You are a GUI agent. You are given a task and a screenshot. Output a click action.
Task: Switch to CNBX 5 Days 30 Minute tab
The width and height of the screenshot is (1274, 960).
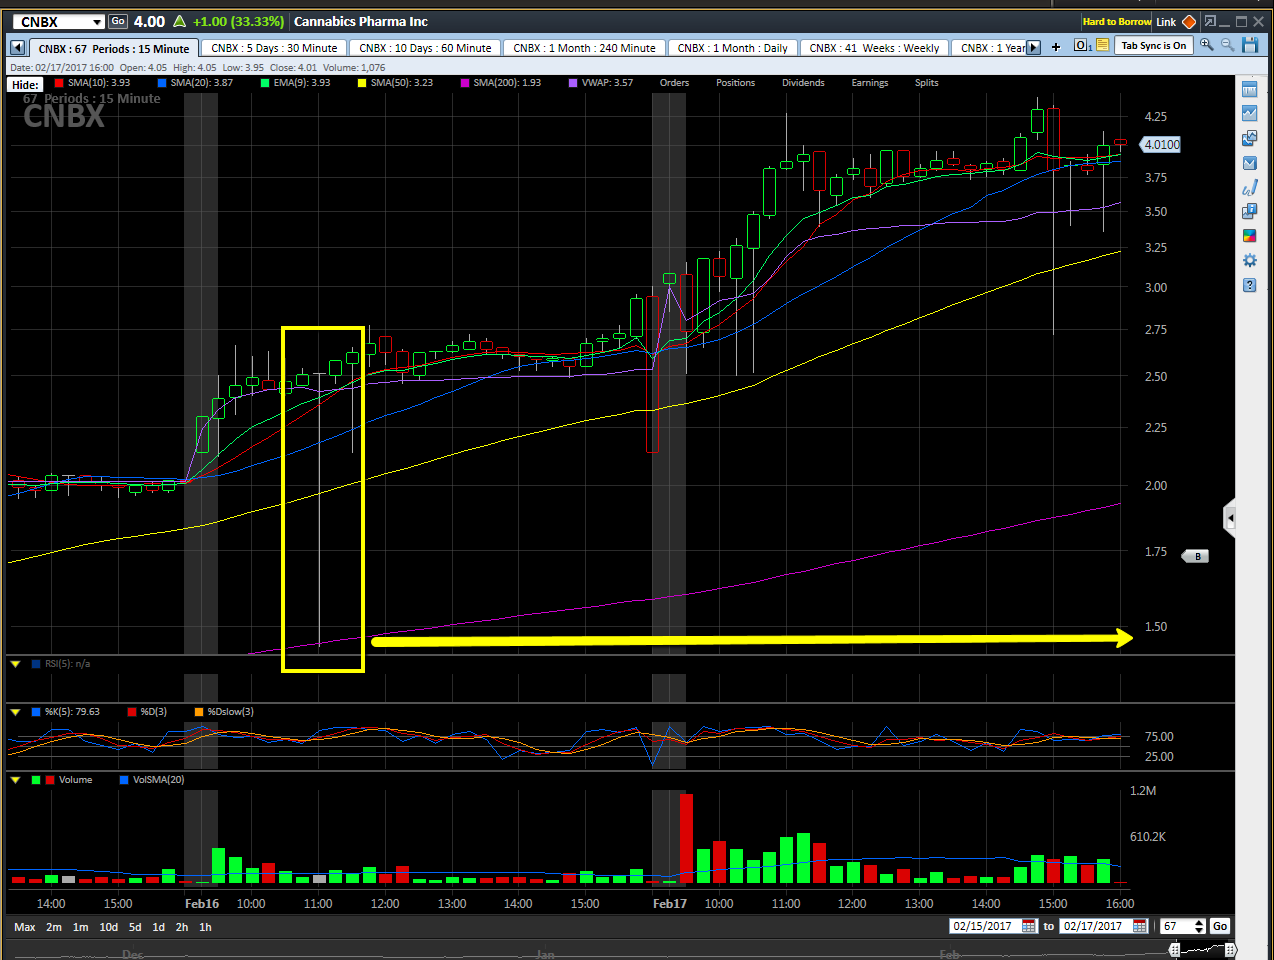(274, 48)
